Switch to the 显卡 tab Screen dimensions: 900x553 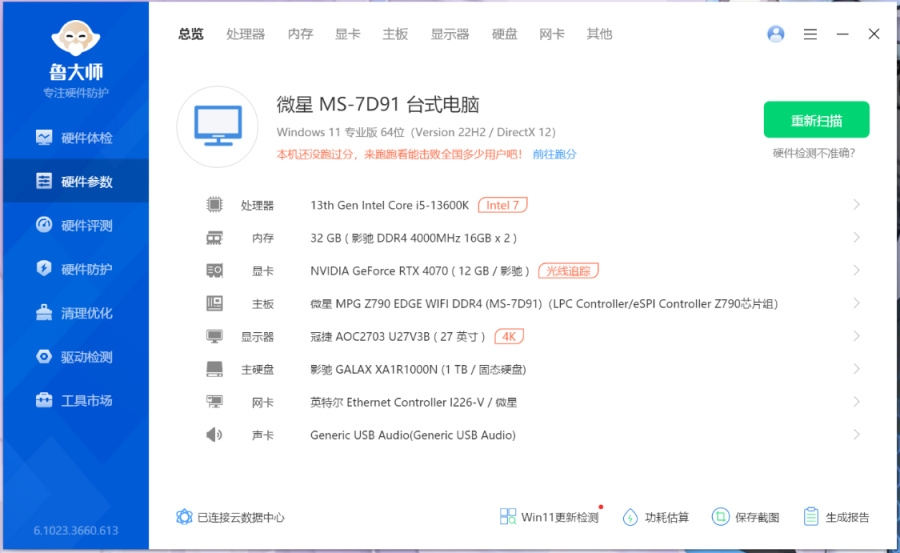348,34
